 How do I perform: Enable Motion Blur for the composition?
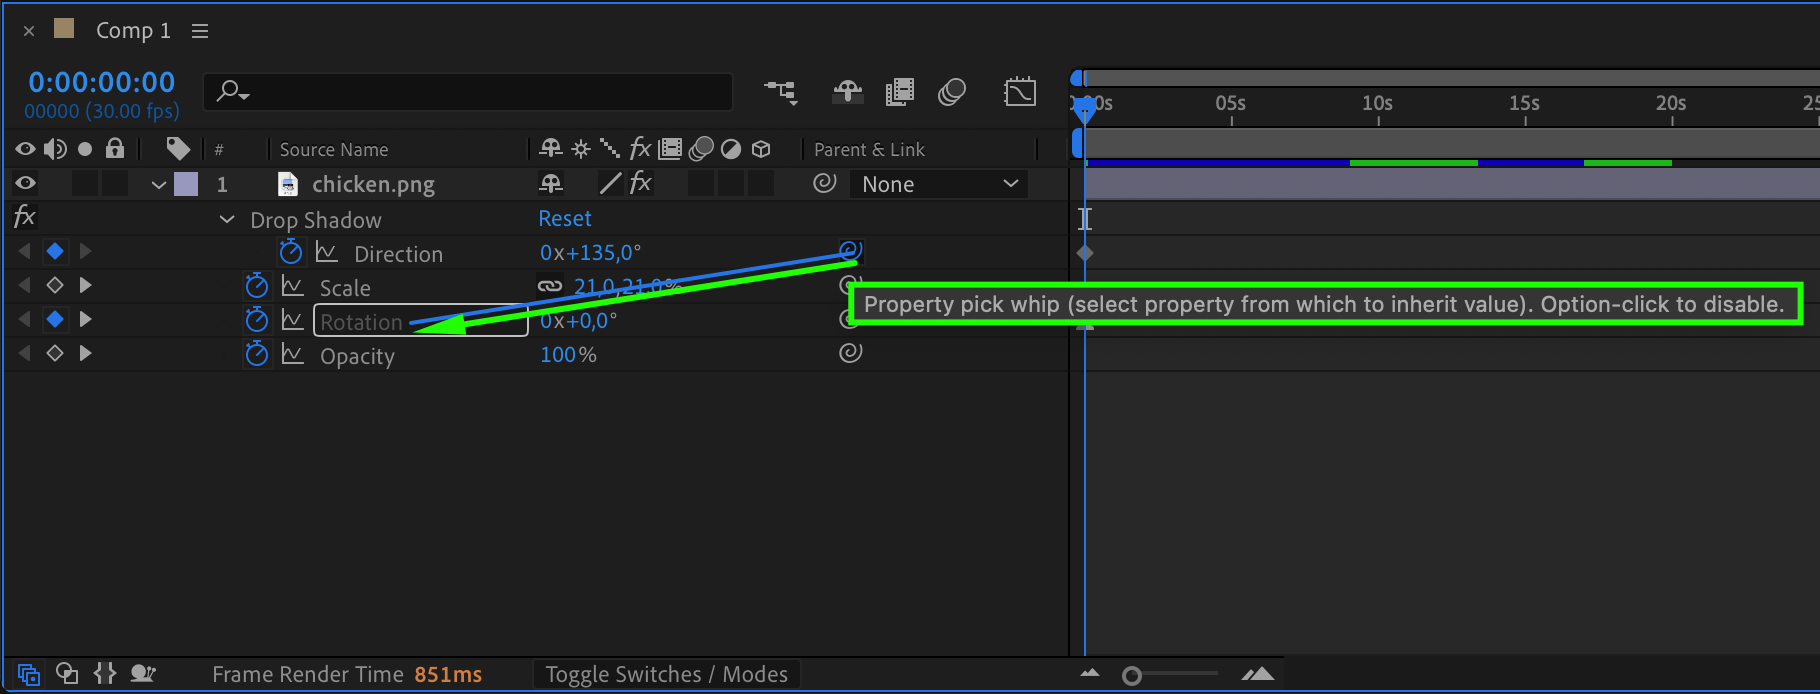point(952,92)
